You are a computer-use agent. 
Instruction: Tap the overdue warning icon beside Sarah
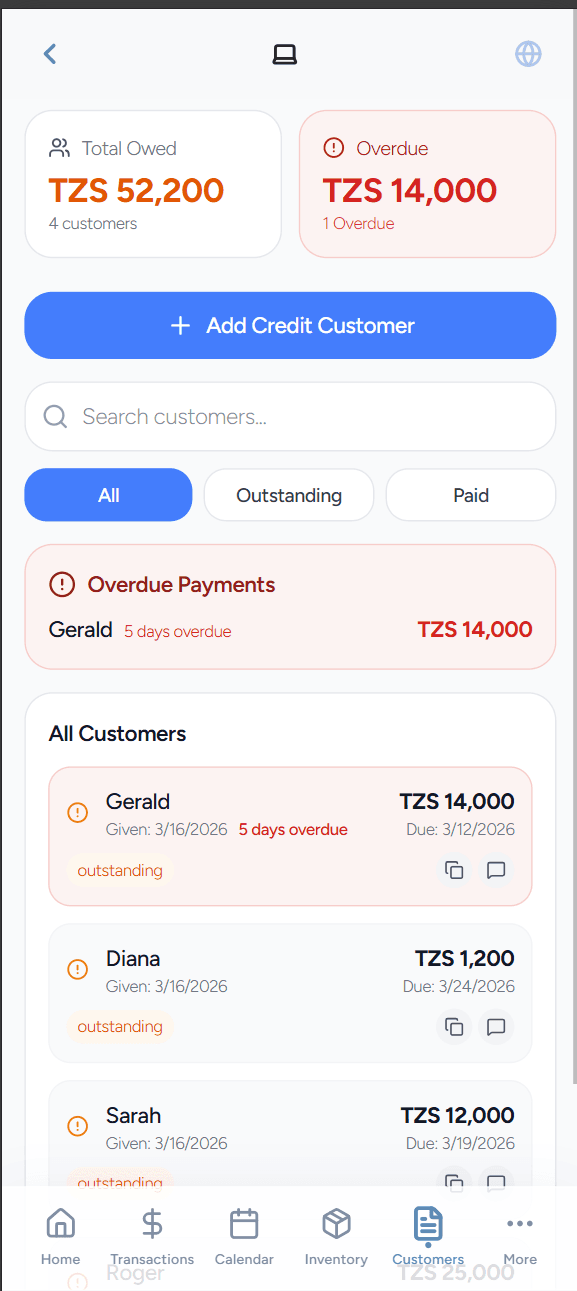[77, 1126]
